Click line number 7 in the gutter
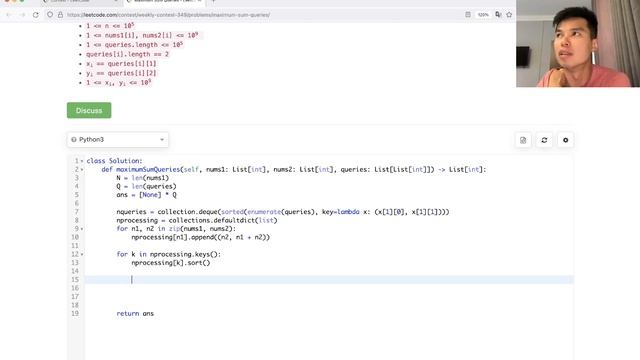 click(x=76, y=212)
